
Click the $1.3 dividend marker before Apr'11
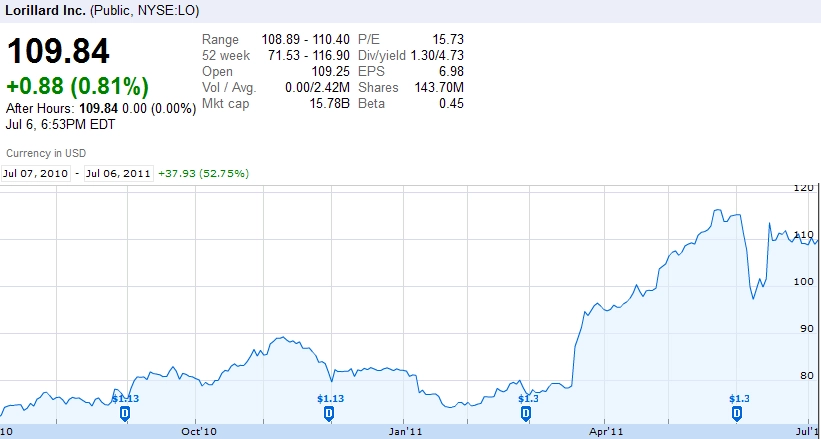click(x=526, y=414)
